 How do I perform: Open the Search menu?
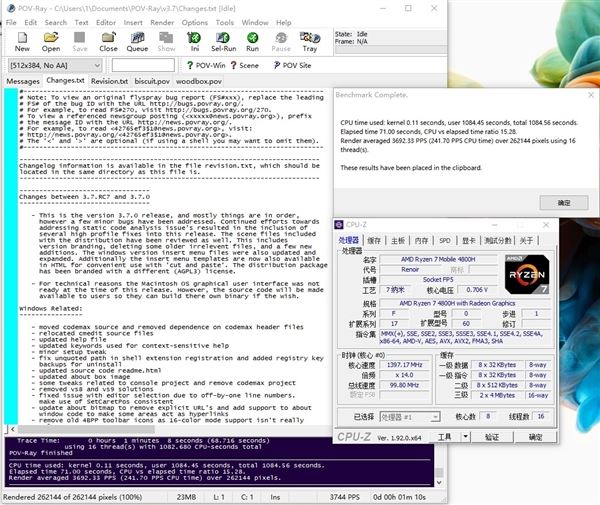tap(55, 23)
